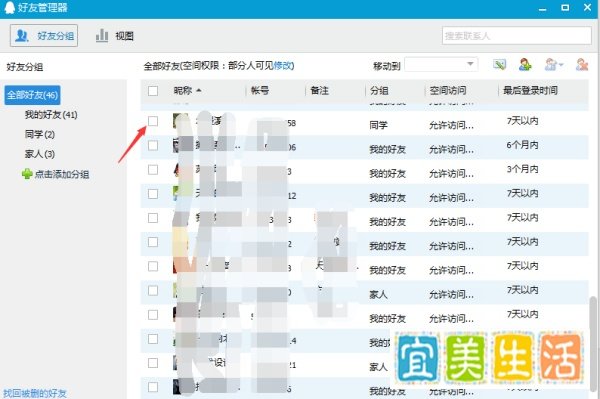The height and width of the screenshot is (399, 600).
Task: Click the QQ penguin logo in title bar
Action: pyautogui.click(x=9, y=7)
